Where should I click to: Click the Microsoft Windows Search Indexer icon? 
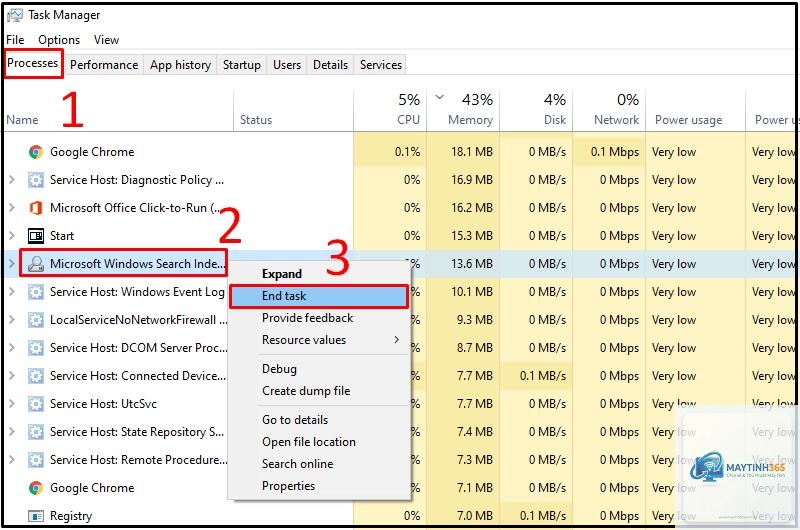point(35,264)
